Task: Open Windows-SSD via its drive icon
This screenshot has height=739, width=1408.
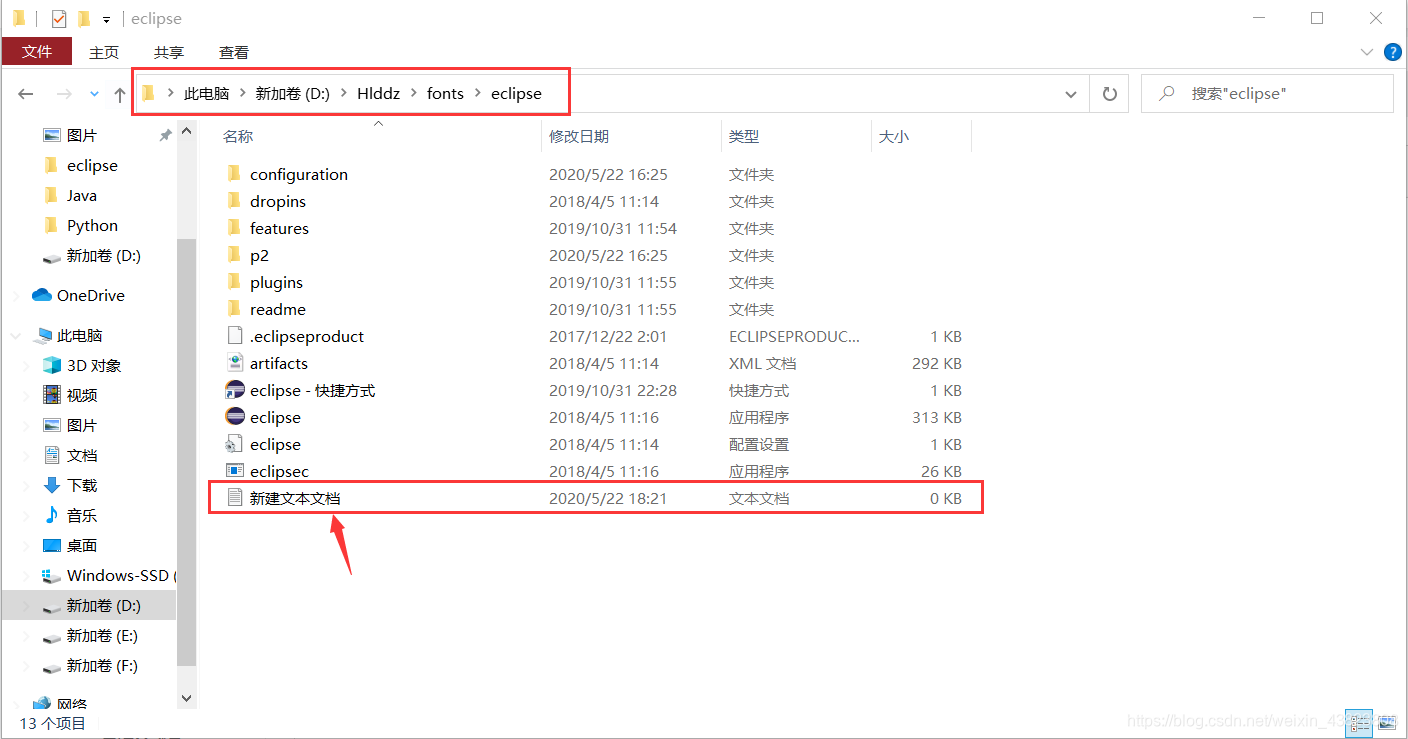Action: (52, 576)
